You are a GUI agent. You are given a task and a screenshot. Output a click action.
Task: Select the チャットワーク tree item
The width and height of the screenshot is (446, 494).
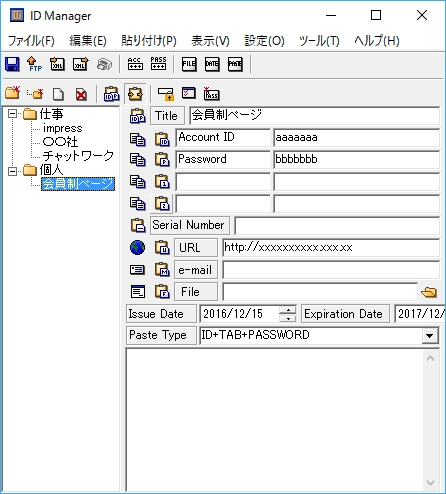(x=78, y=156)
